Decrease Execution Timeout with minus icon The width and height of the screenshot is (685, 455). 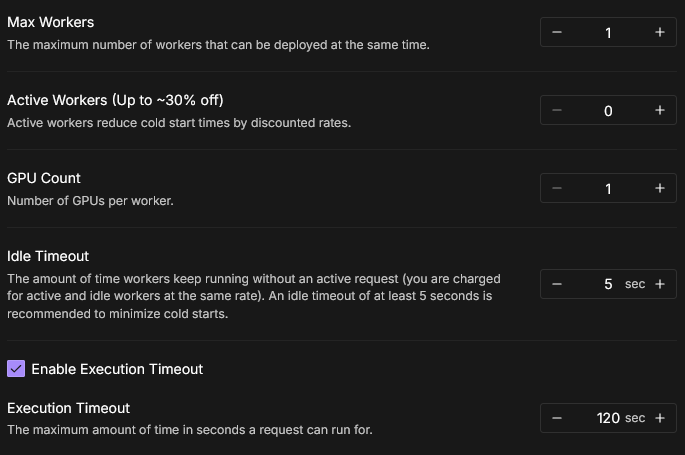[557, 418]
